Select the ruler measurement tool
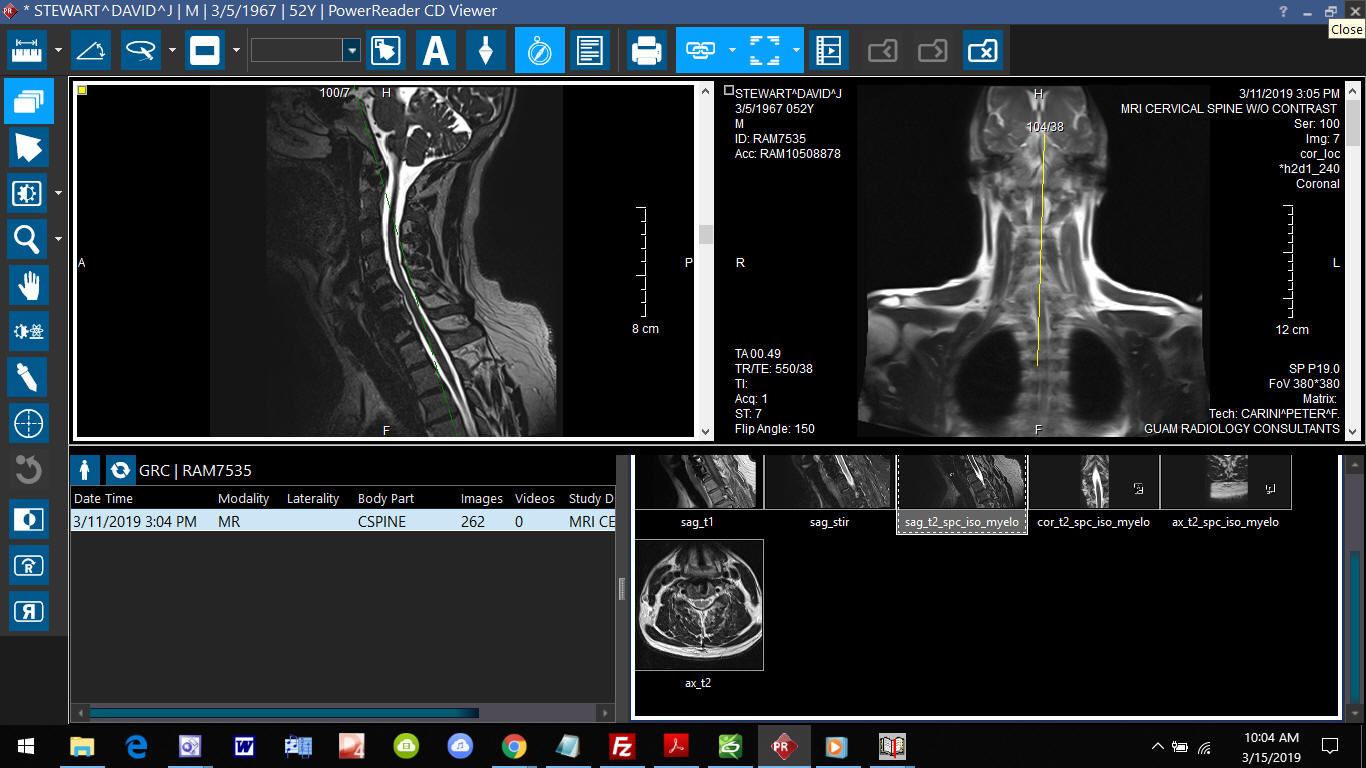The width and height of the screenshot is (1366, 768). click(x=27, y=50)
